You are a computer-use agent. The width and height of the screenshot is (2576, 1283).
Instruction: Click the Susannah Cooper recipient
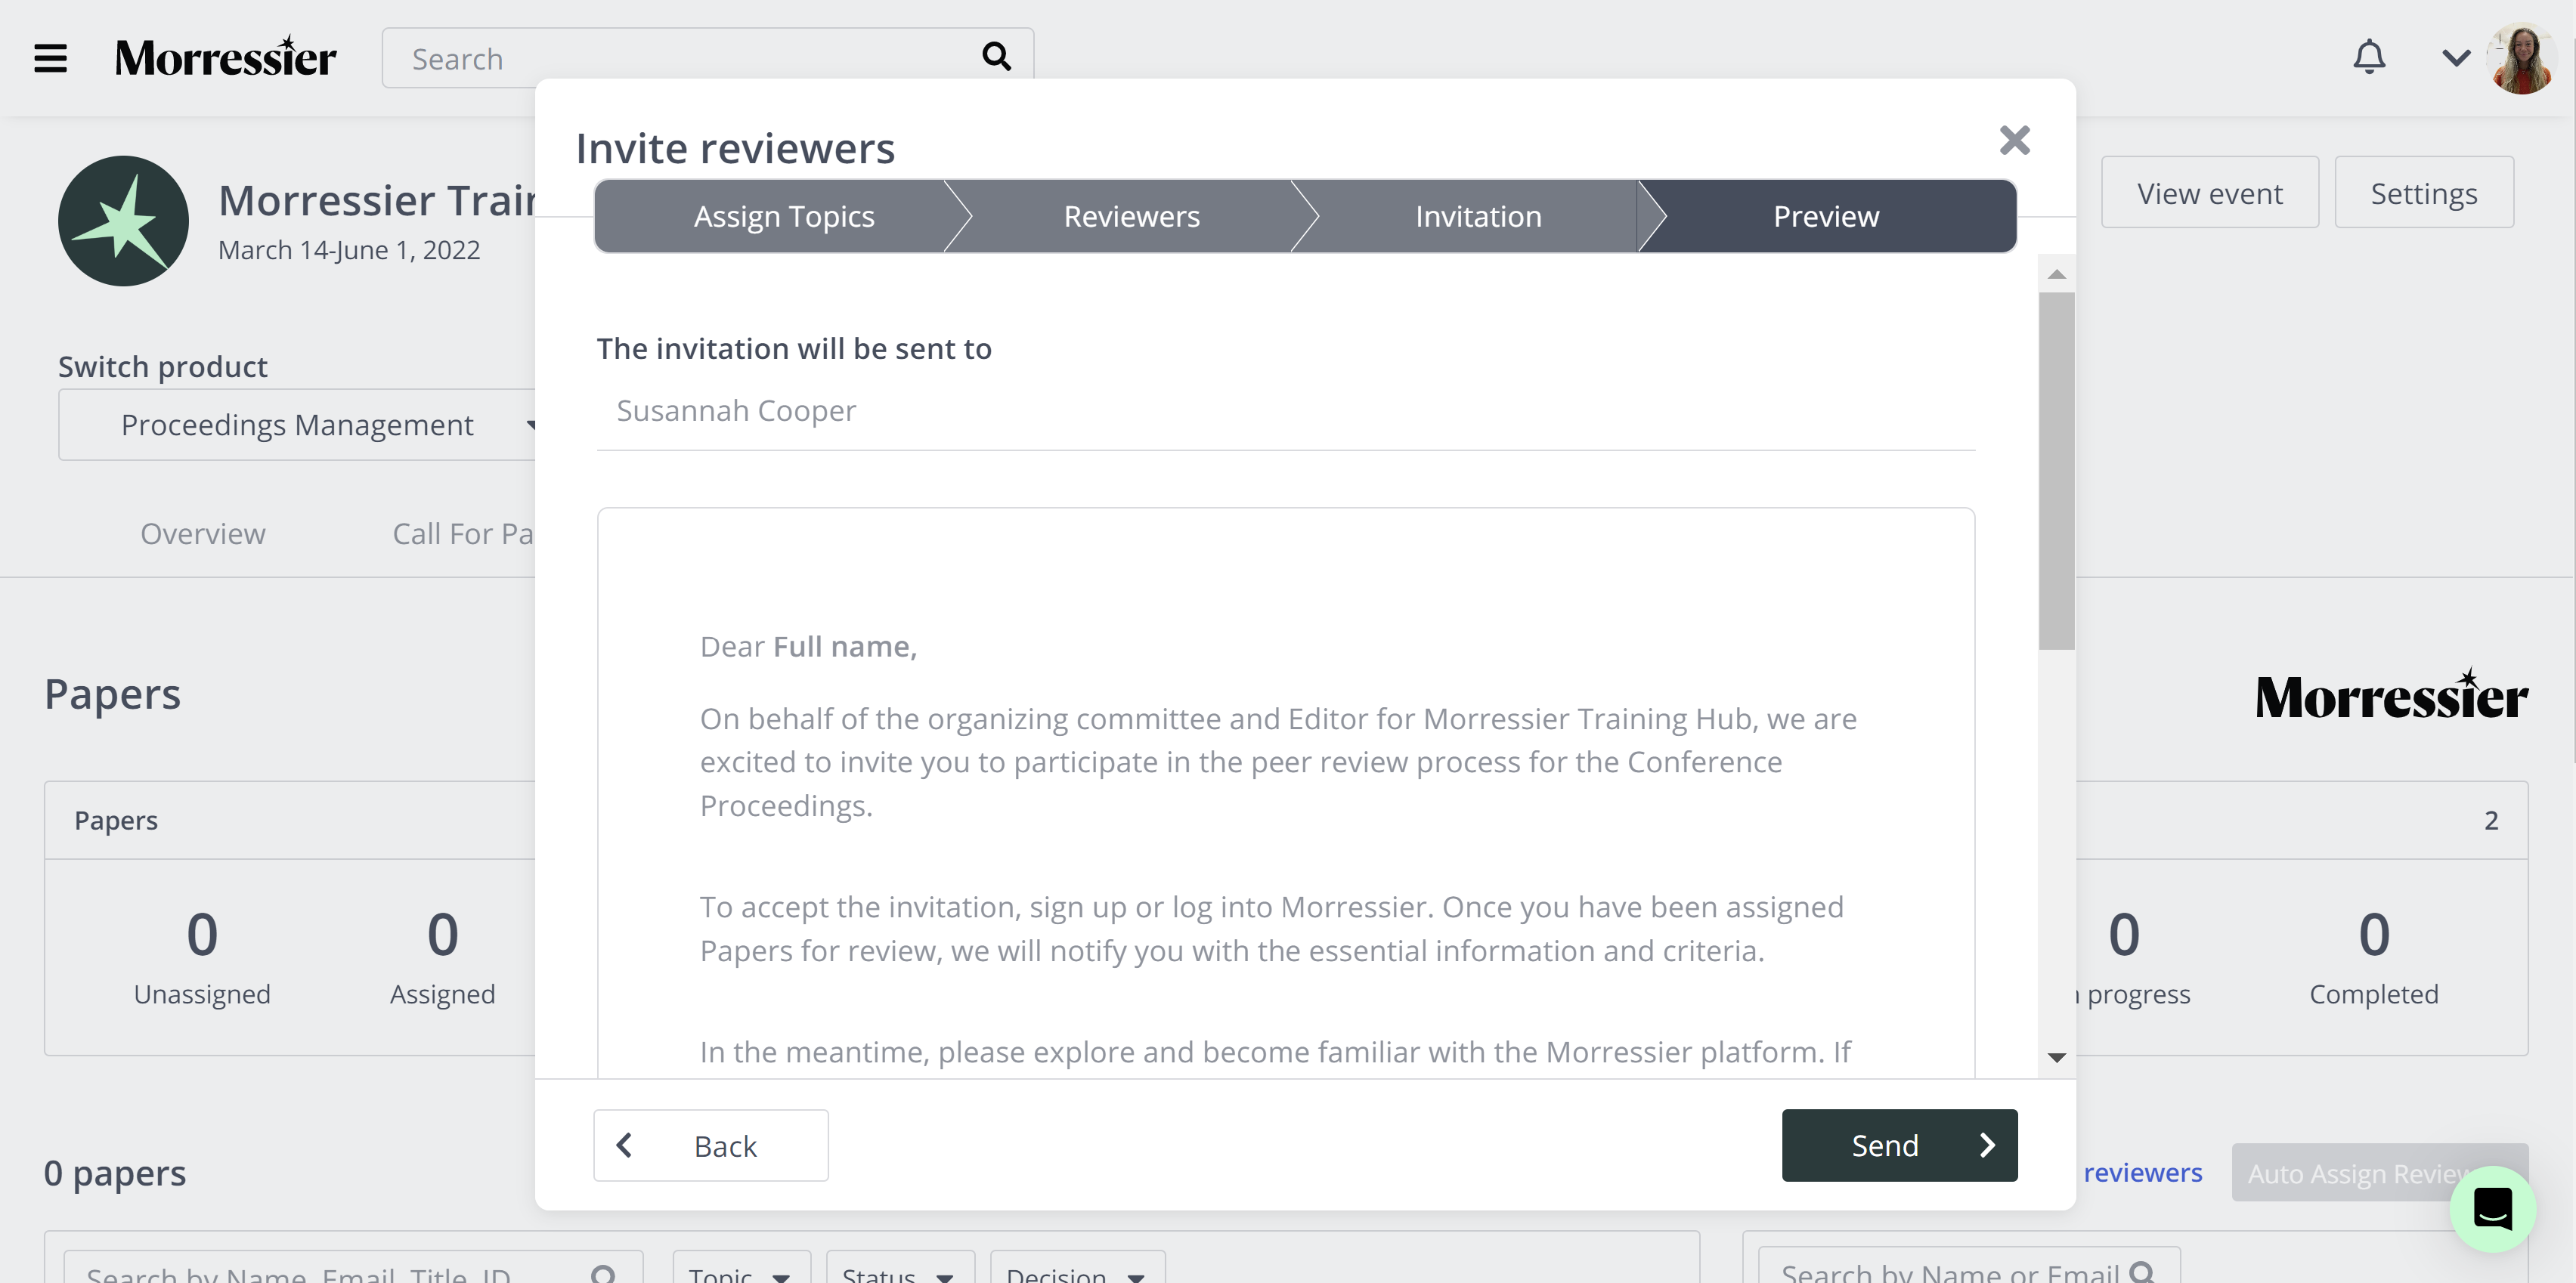(736, 410)
